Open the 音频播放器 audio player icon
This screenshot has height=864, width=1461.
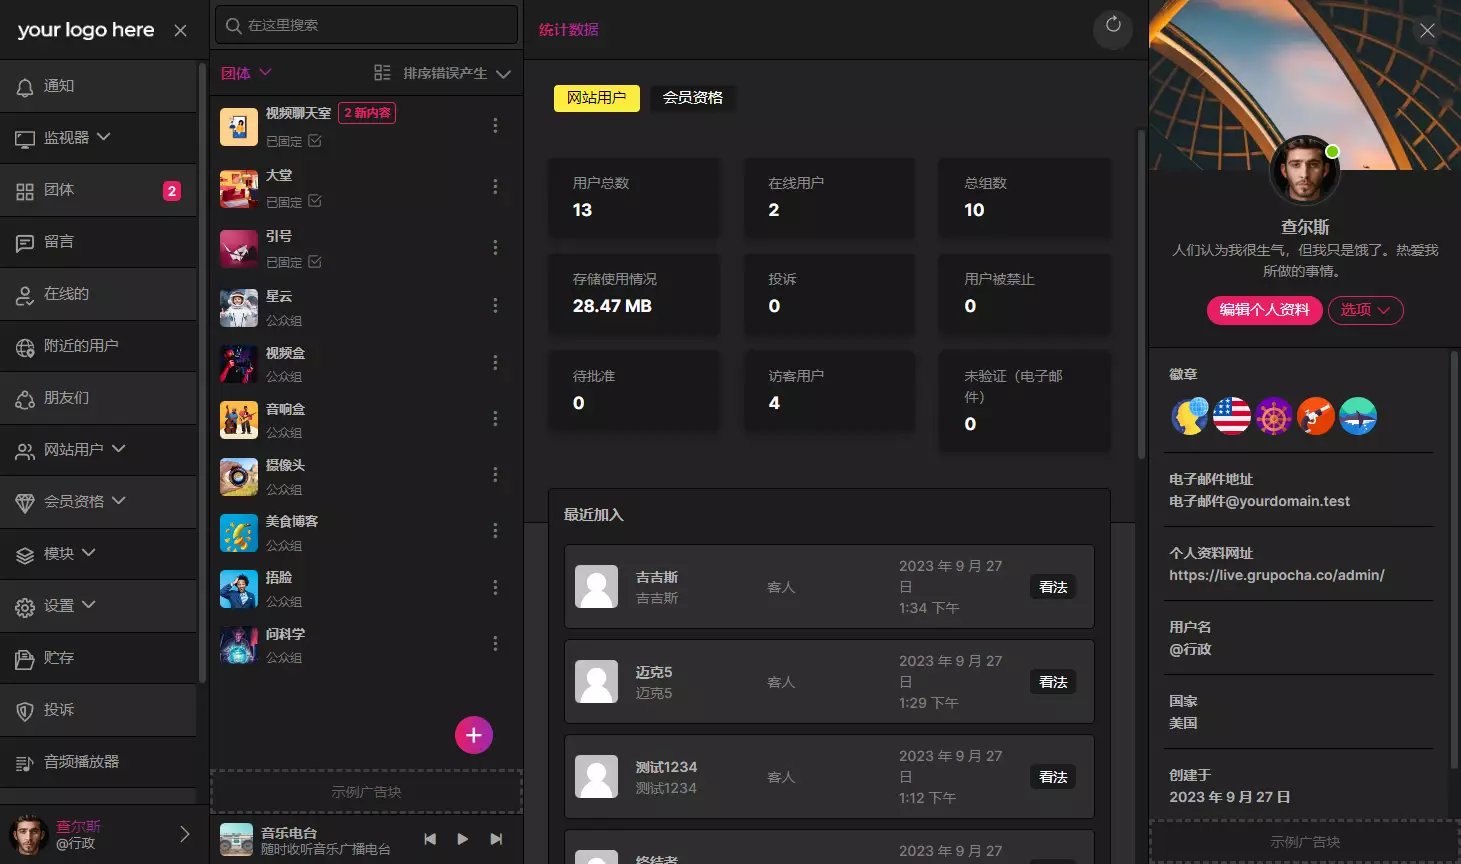click(25, 763)
